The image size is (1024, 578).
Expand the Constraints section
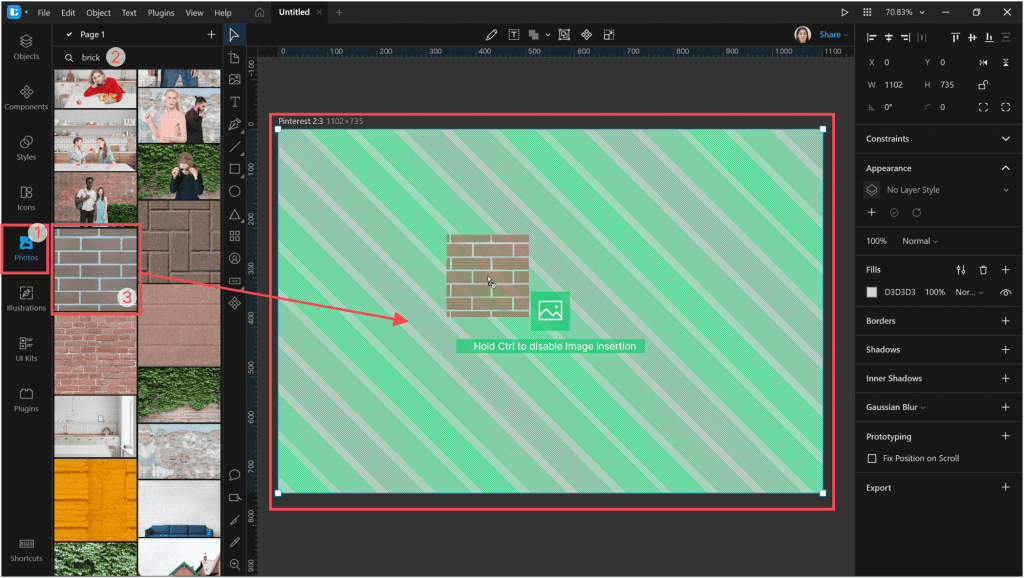(1006, 138)
